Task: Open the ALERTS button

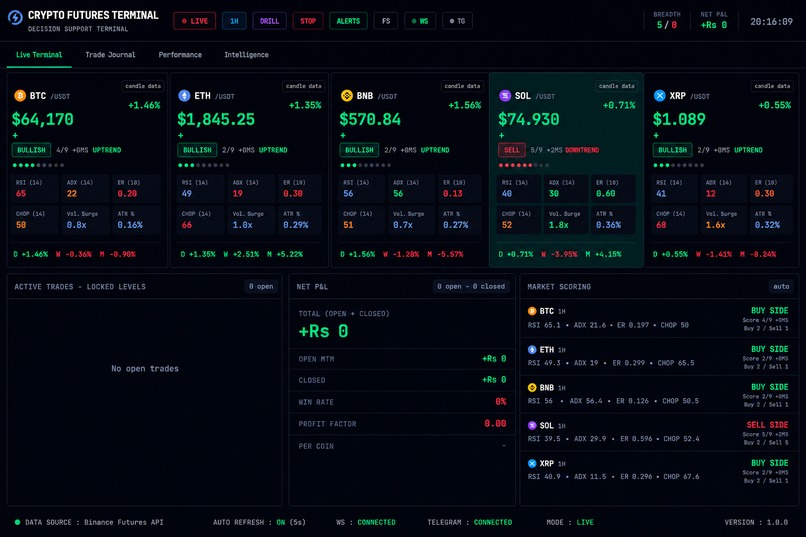Action: pyautogui.click(x=348, y=21)
